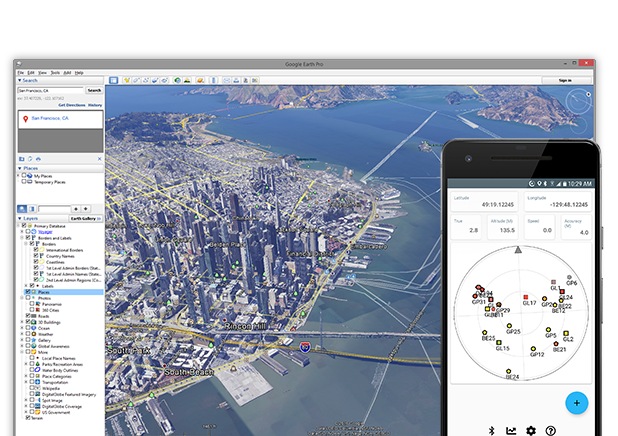The height and width of the screenshot is (436, 618).
Task: Select the Add Placemark pushpin tool
Action: 127,80
